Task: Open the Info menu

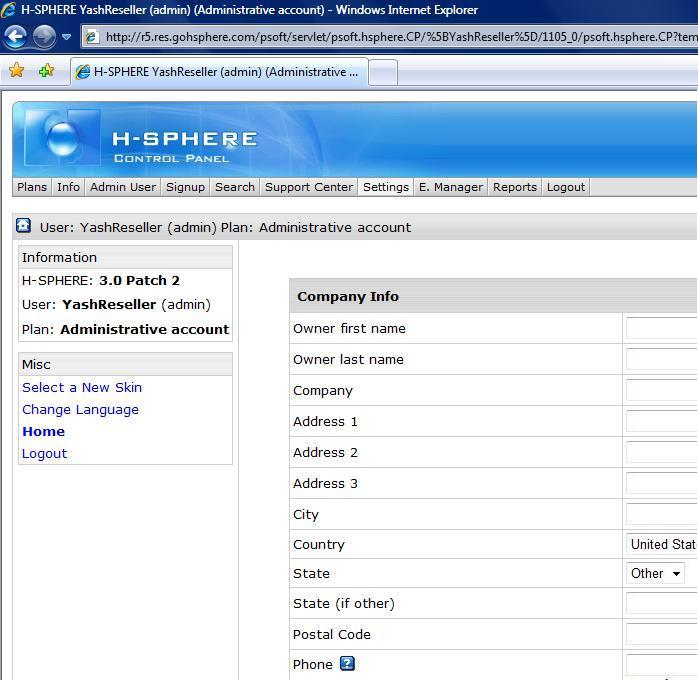Action: tap(68, 187)
